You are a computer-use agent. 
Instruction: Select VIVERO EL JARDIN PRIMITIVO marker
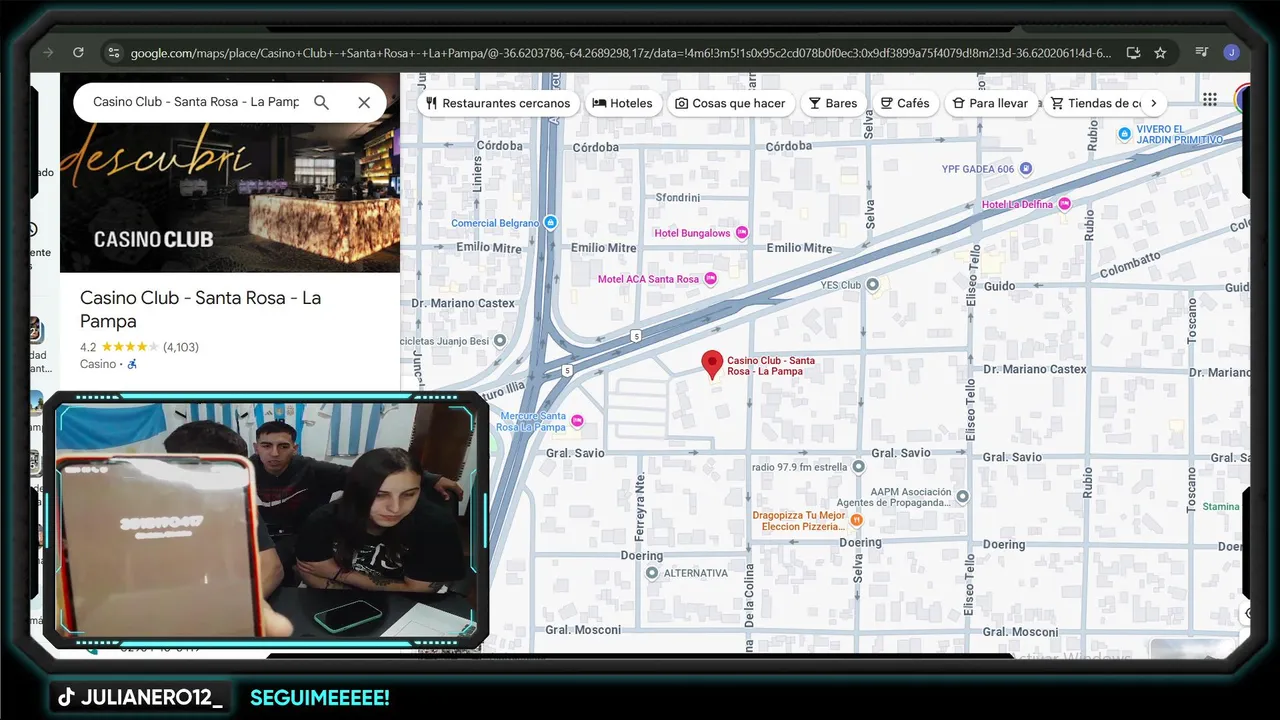pyautogui.click(x=1125, y=133)
